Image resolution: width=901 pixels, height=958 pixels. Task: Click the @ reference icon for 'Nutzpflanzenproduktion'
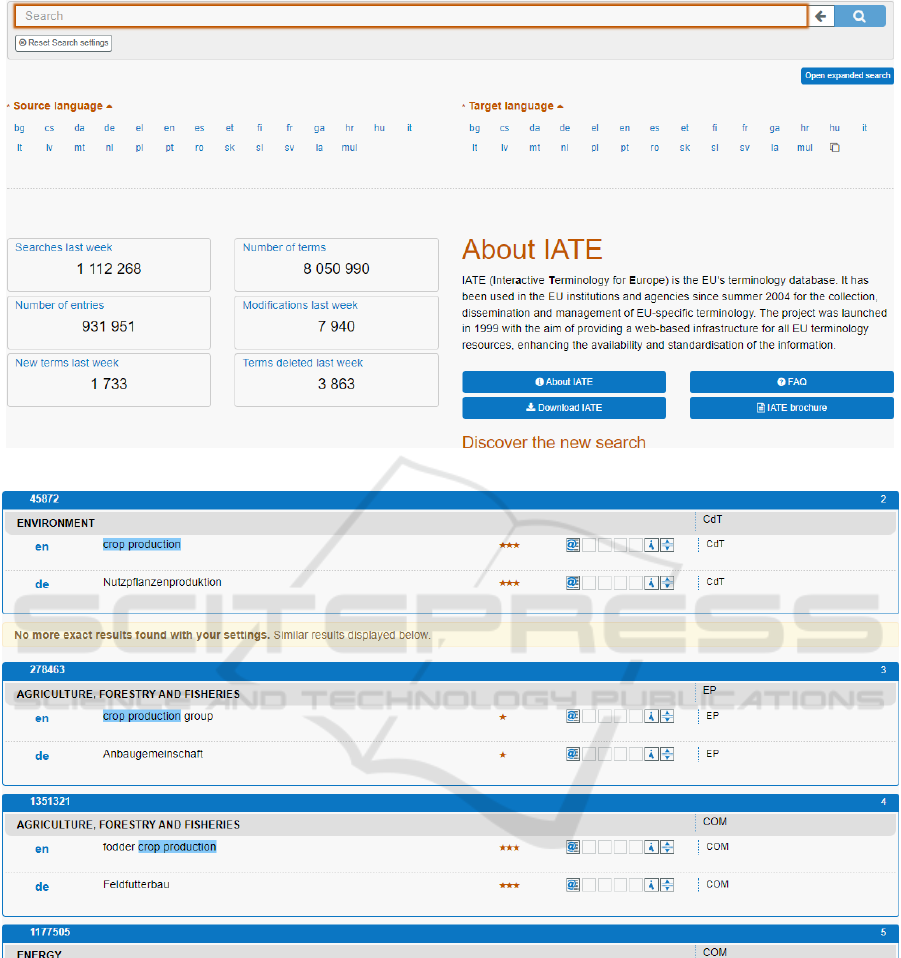pos(573,582)
